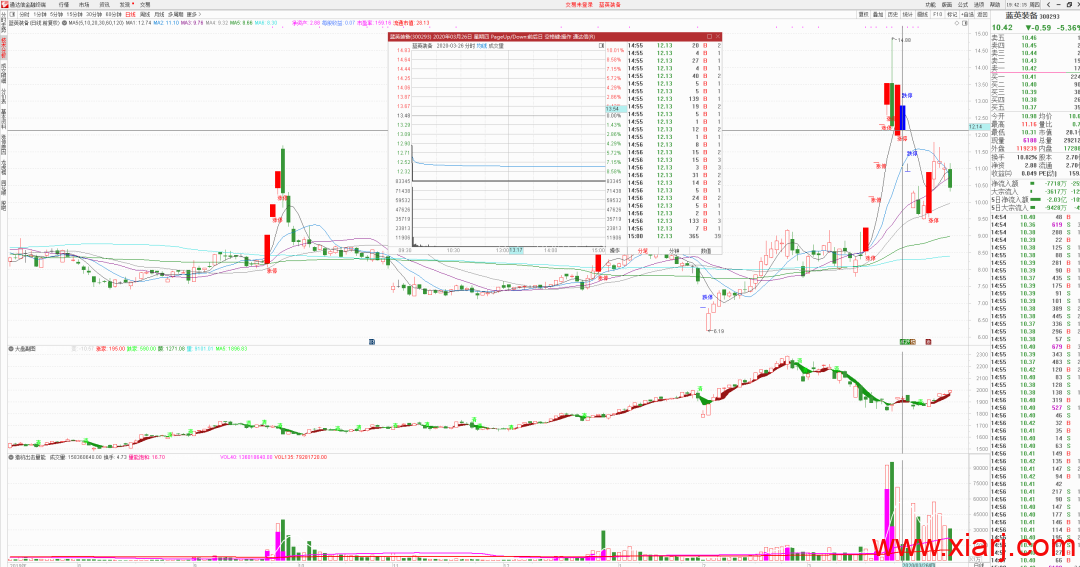
Task: Click the side panel toggle icon at chart top right
Action: tap(964, 23)
